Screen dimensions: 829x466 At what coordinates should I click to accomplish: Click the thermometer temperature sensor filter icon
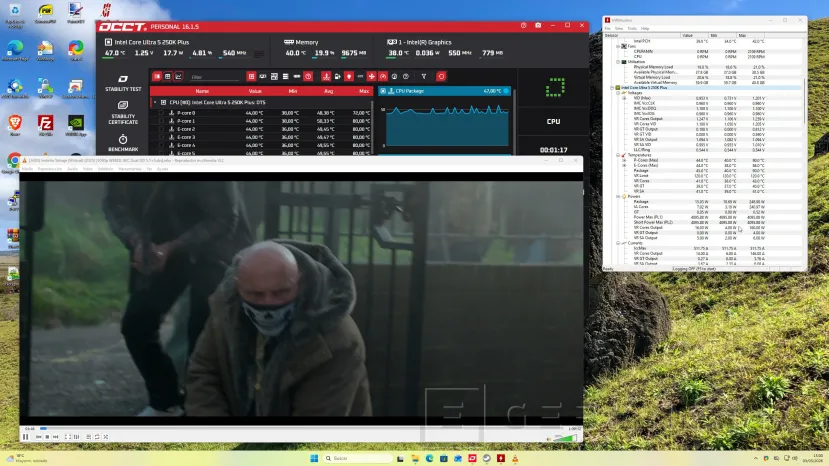pos(326,77)
